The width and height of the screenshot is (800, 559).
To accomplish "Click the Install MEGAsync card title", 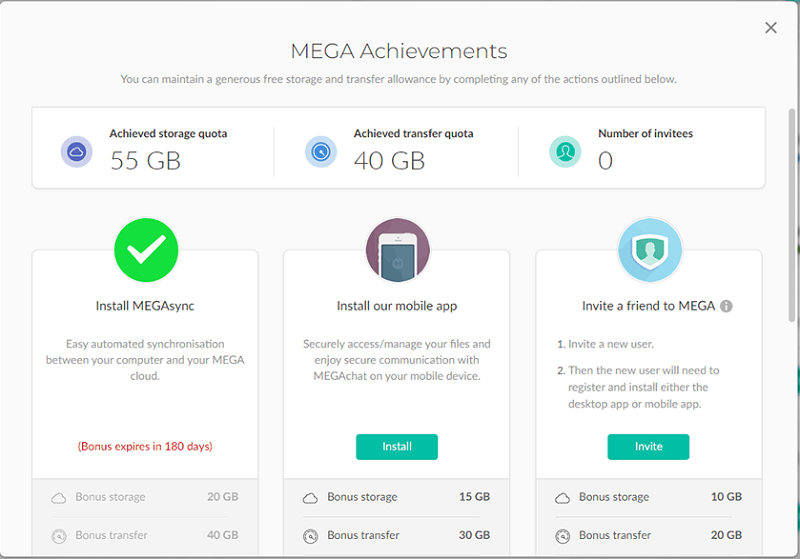I will pyautogui.click(x=145, y=306).
